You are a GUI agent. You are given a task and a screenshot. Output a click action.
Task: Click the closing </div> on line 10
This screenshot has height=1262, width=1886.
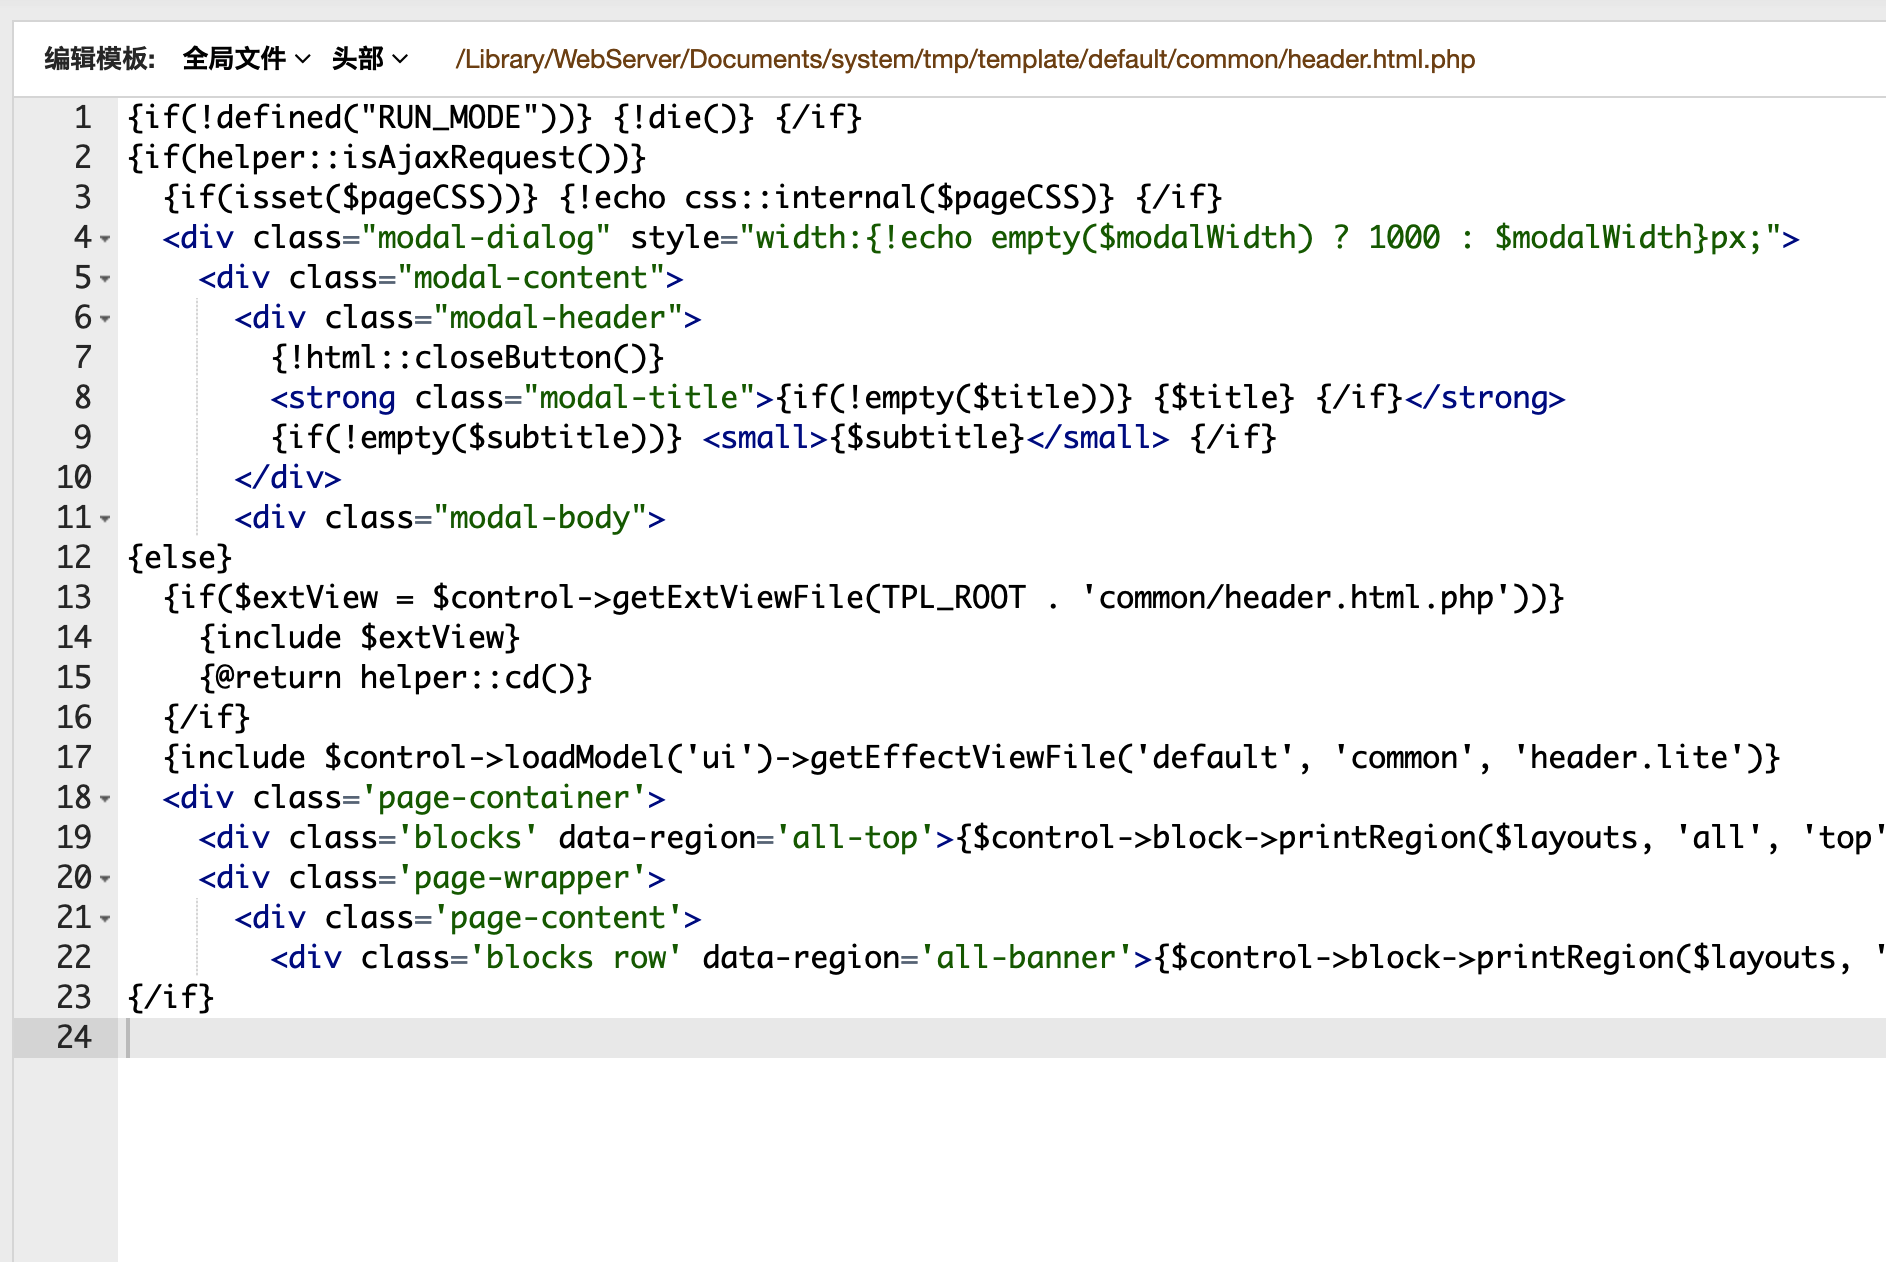(288, 477)
